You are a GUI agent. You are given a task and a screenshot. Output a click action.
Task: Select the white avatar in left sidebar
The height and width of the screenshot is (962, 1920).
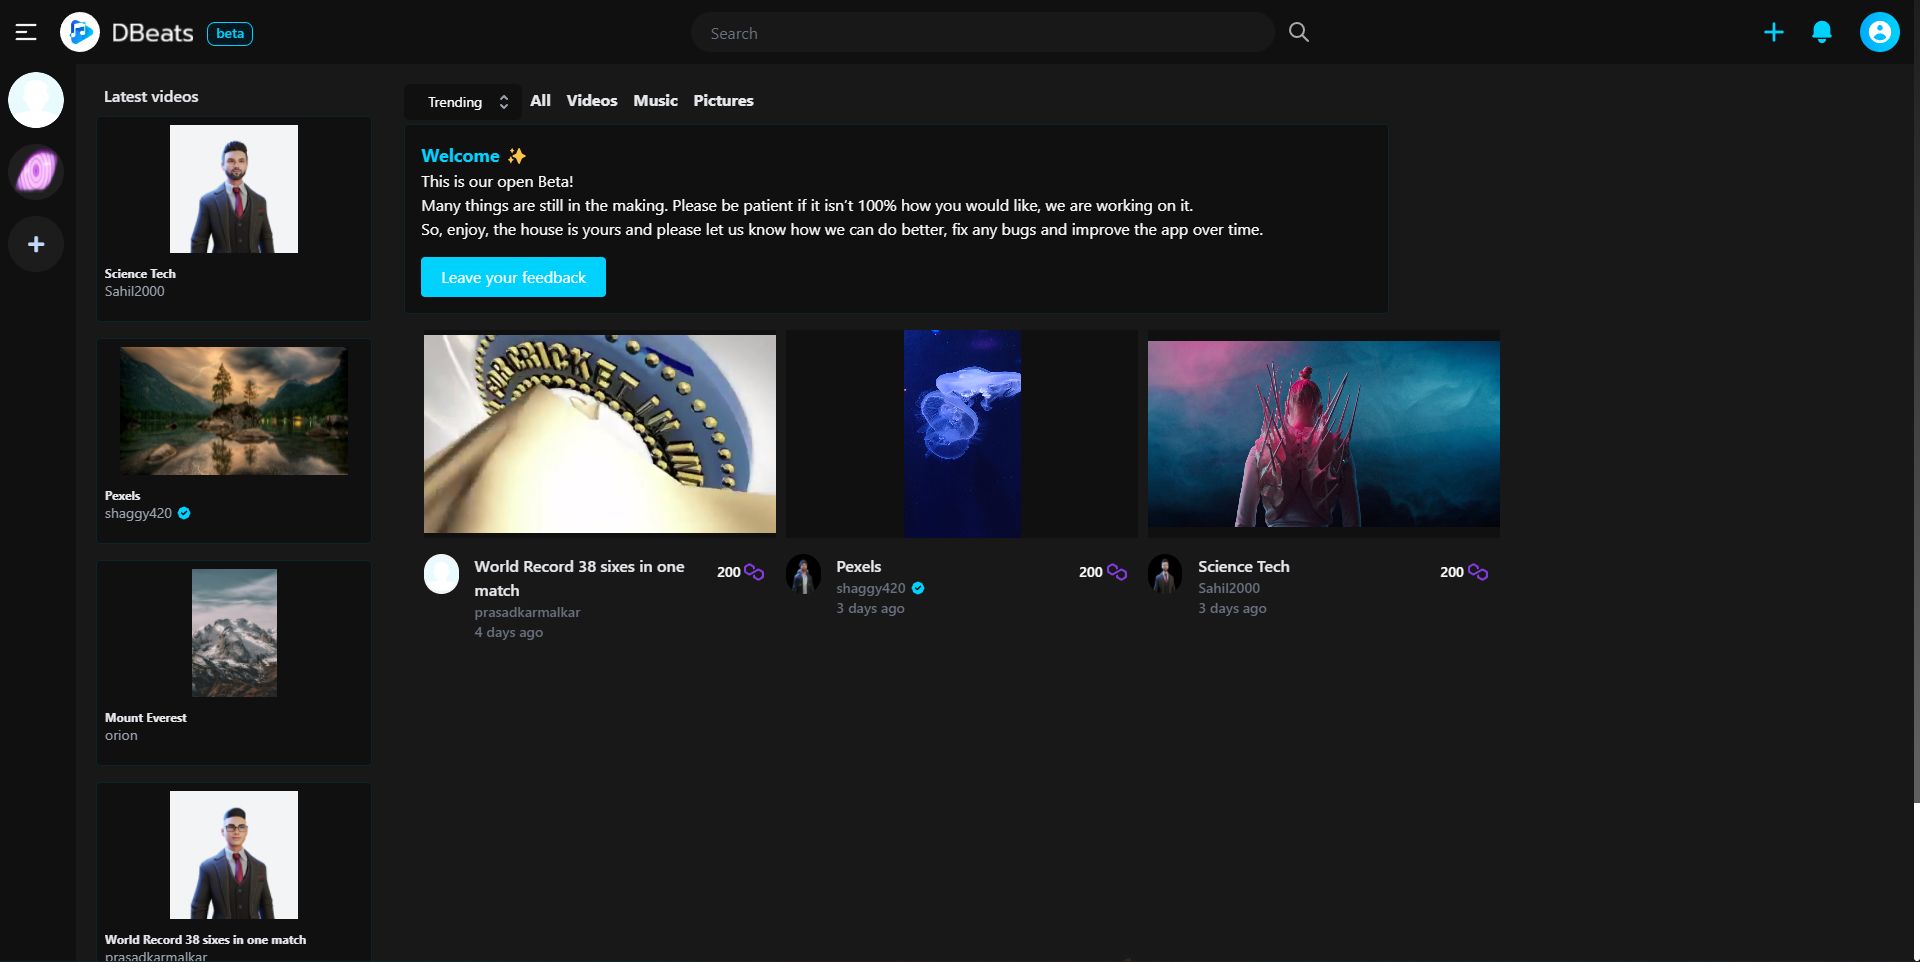point(36,100)
